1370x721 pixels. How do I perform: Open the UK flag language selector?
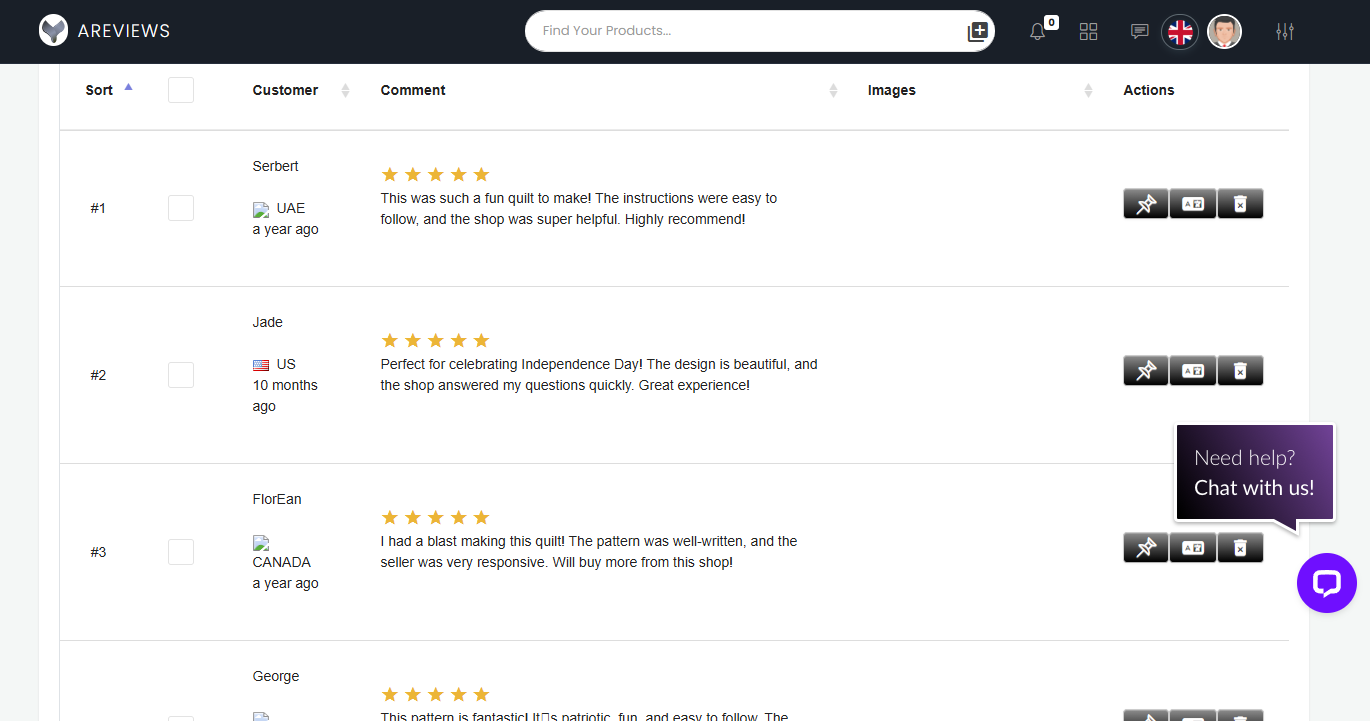(x=1180, y=32)
